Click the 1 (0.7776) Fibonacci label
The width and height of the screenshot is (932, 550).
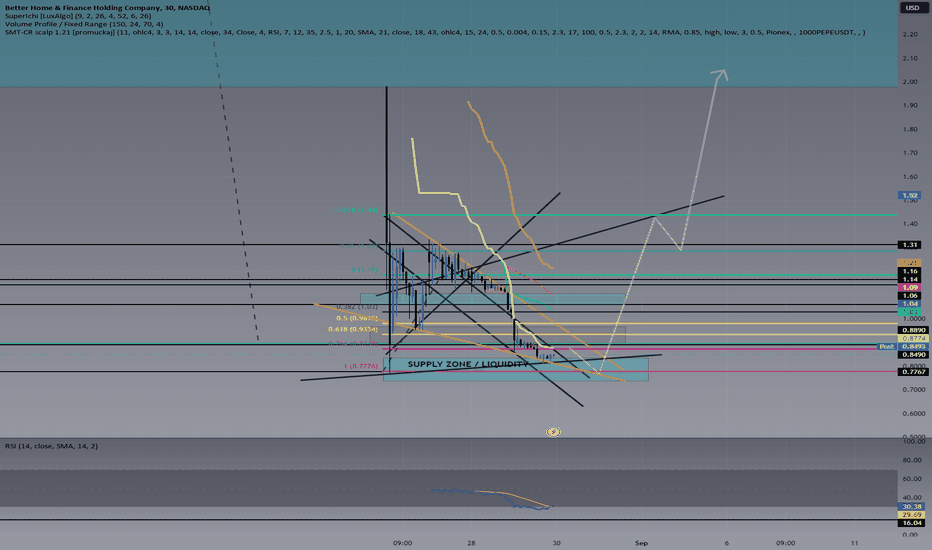361,366
